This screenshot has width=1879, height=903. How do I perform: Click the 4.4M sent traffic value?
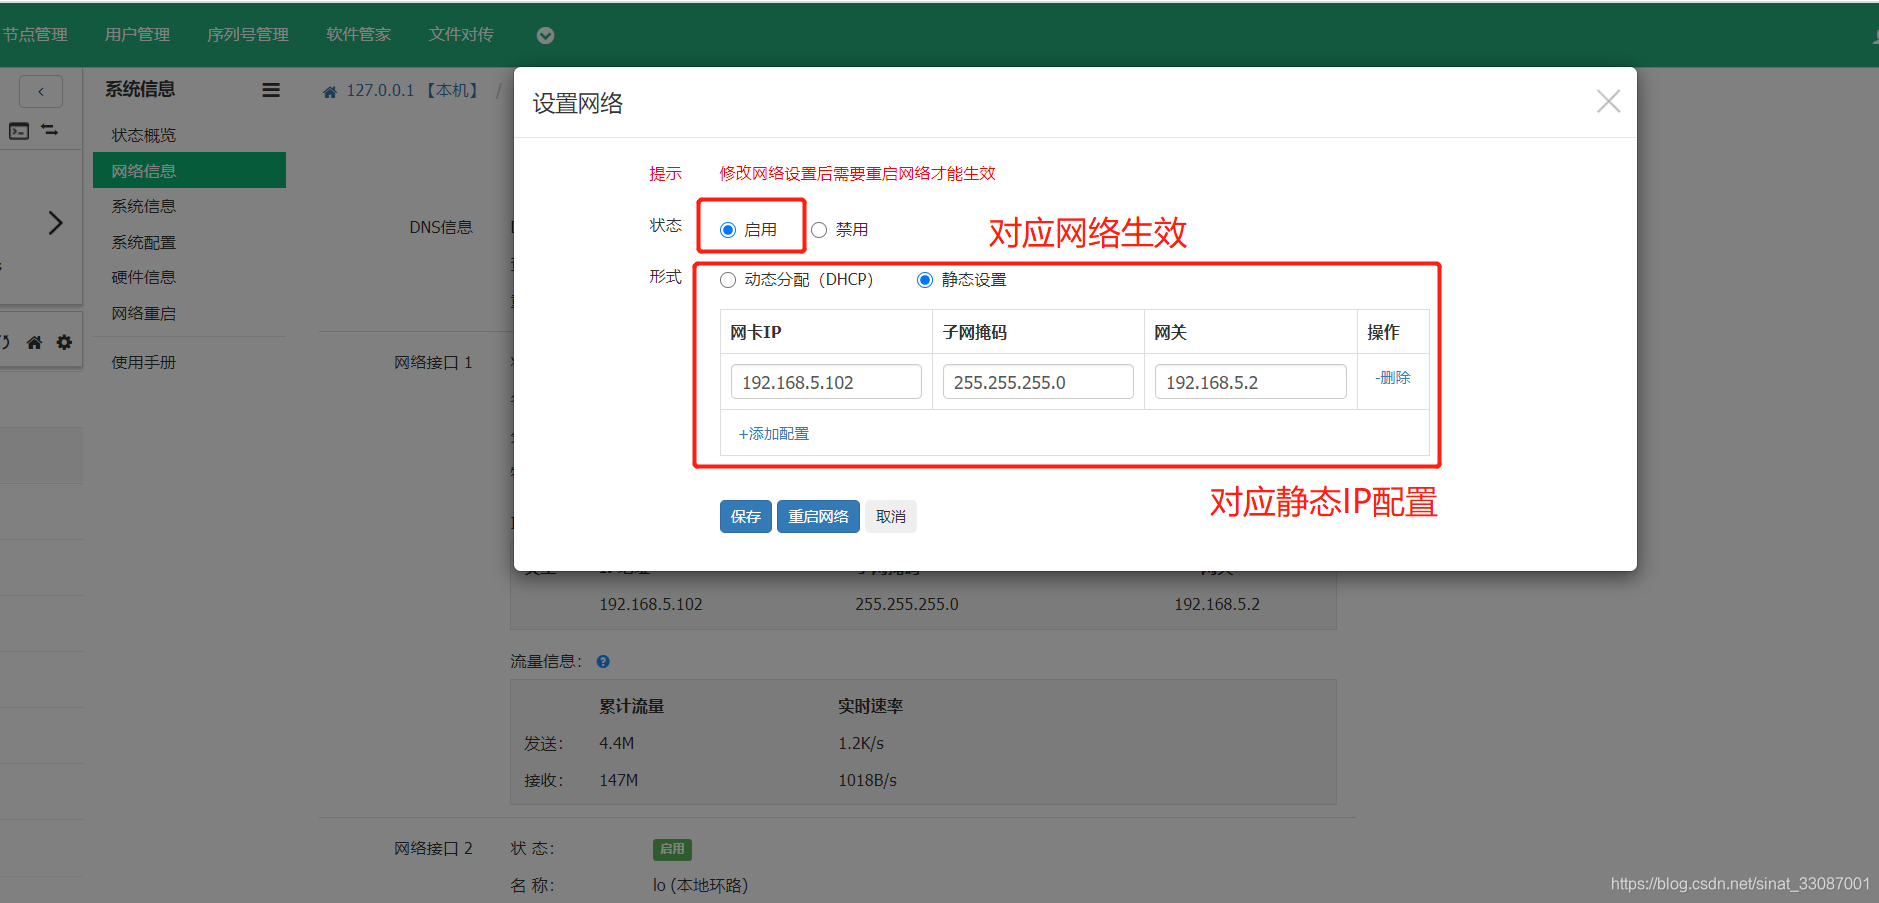[616, 743]
